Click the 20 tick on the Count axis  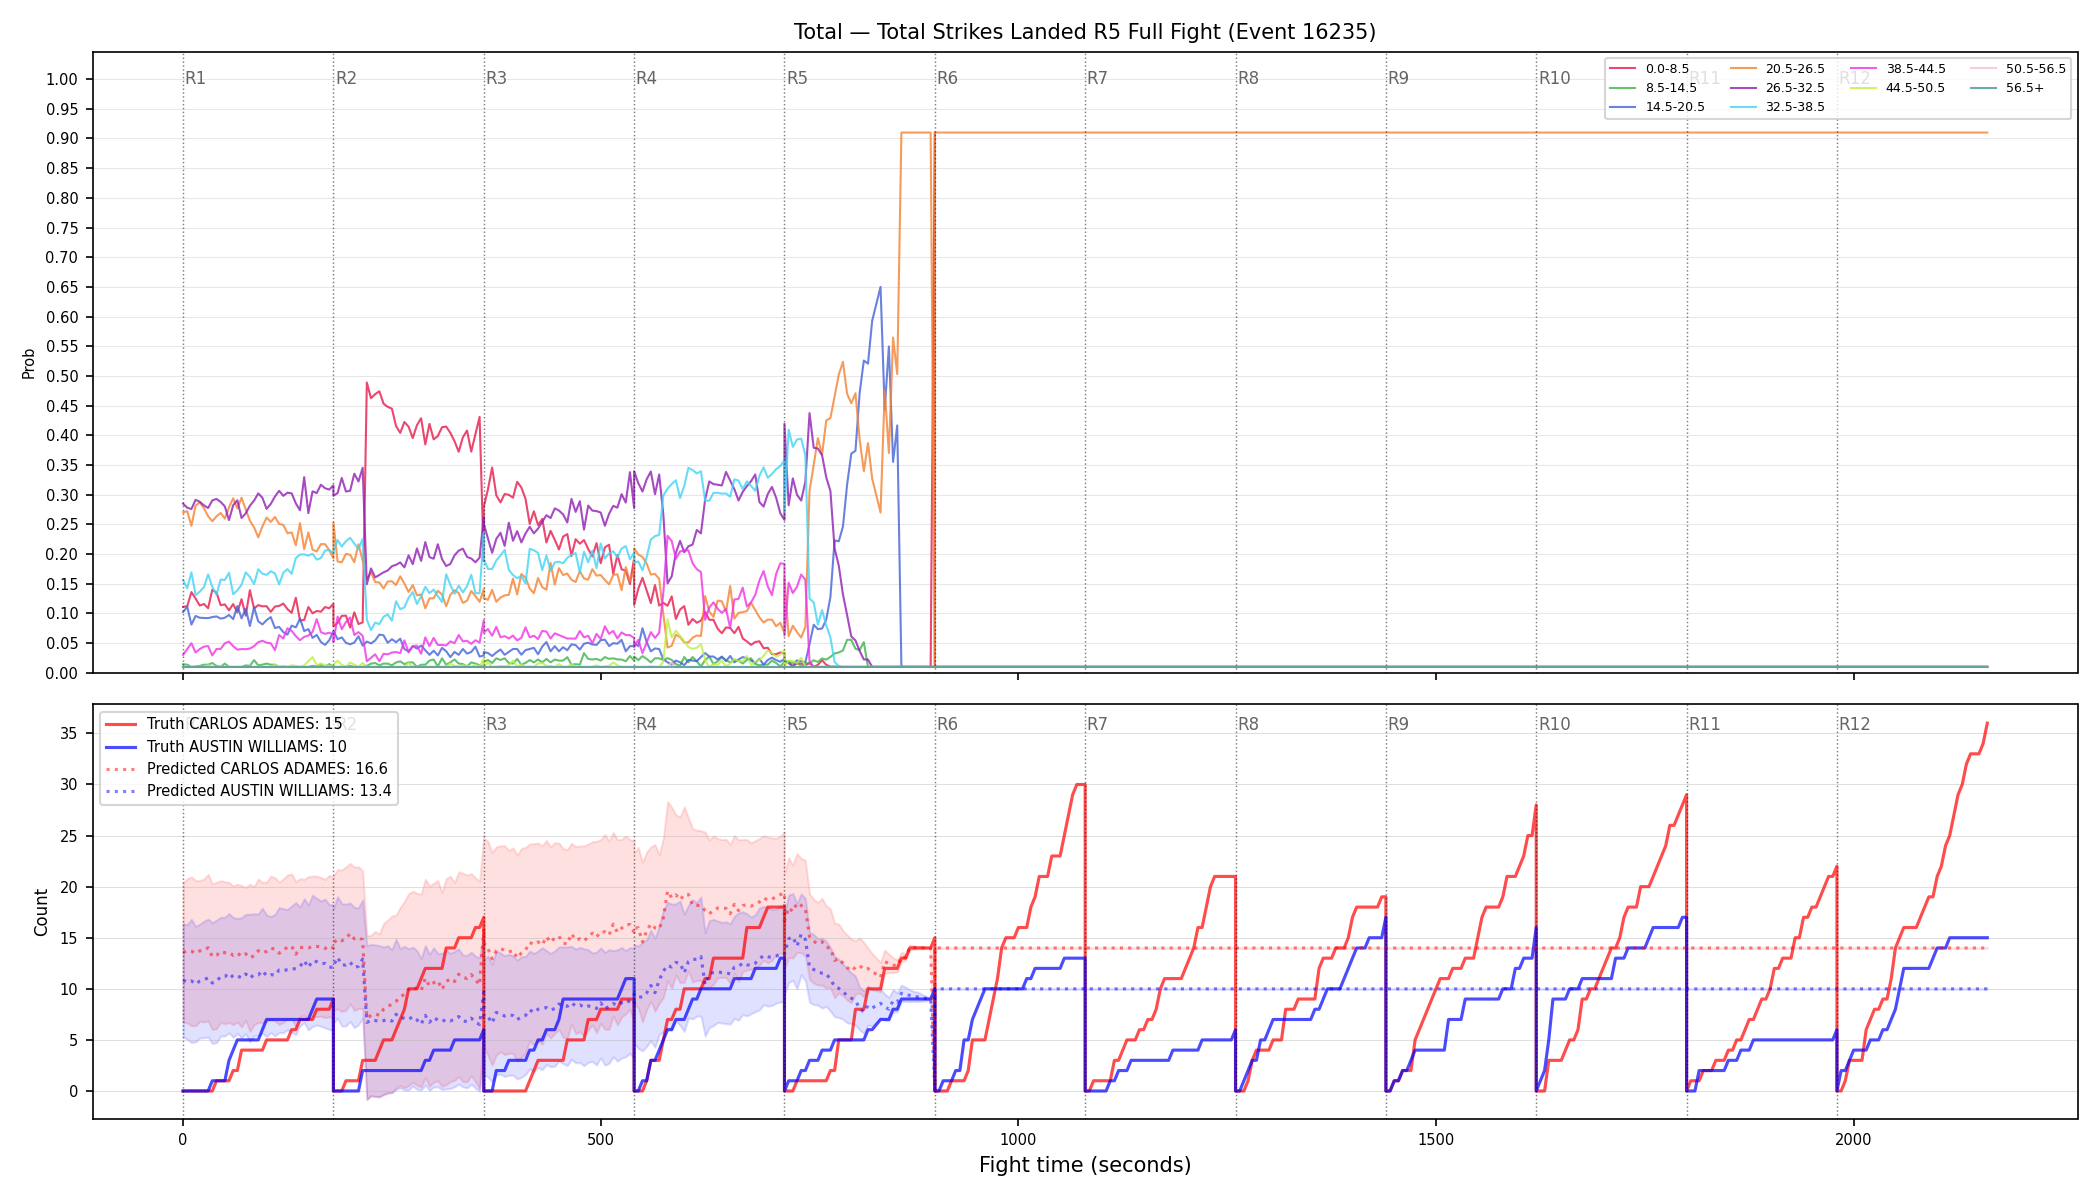pos(68,887)
